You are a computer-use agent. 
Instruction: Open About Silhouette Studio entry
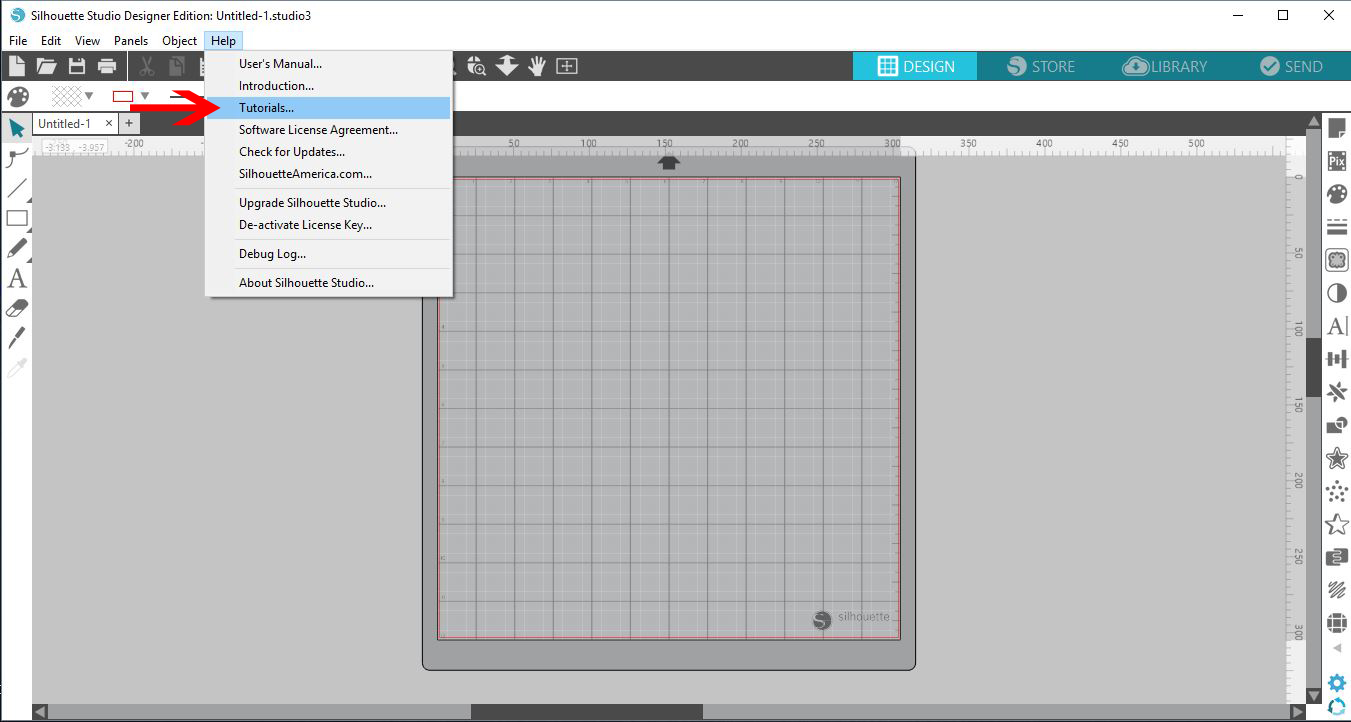pyautogui.click(x=329, y=283)
